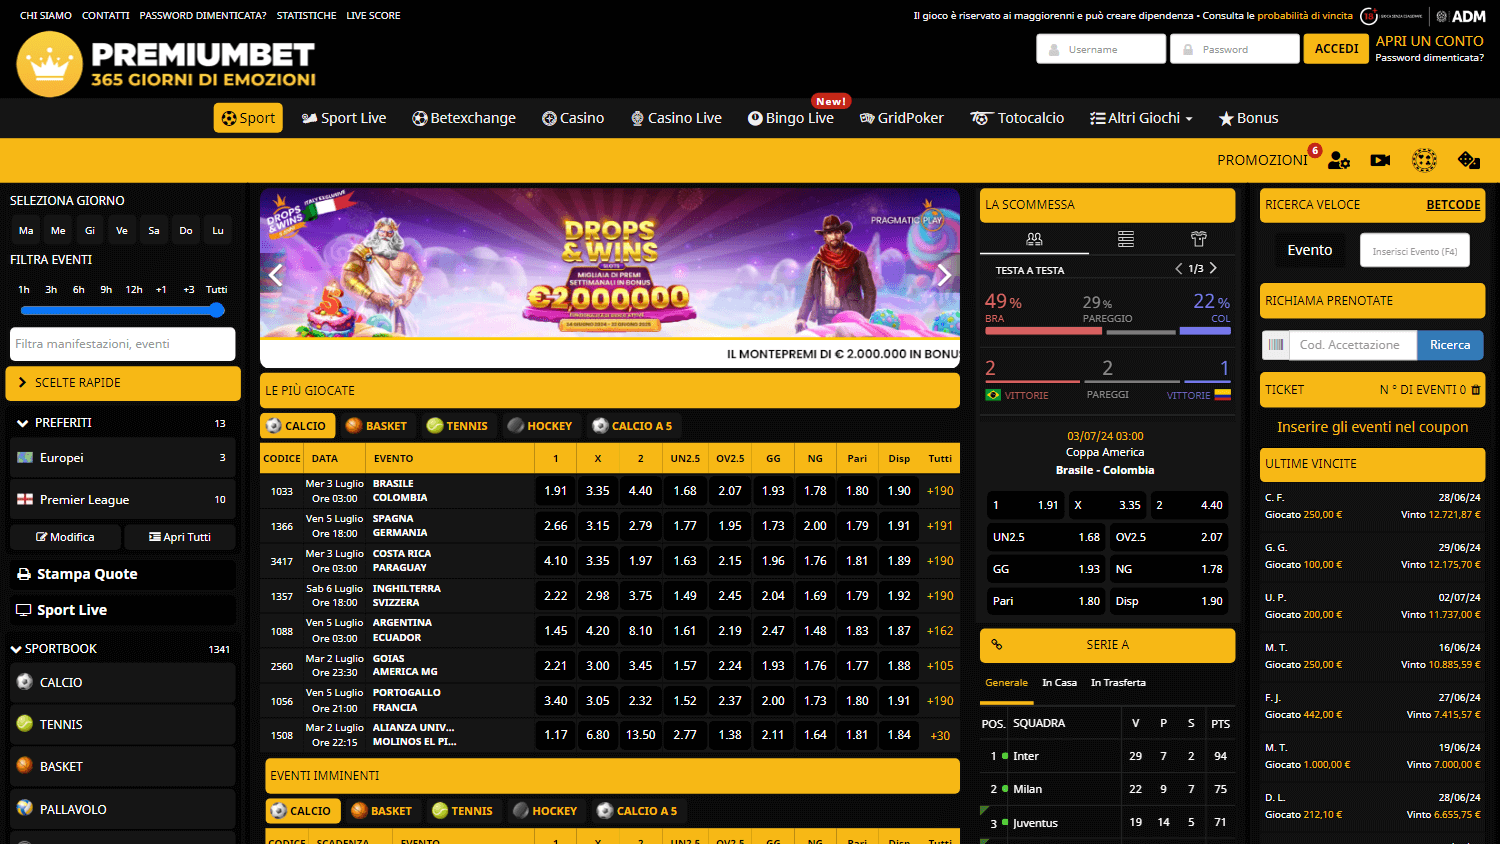Open the Altri Giochi dropdown menu

[x=1141, y=118]
